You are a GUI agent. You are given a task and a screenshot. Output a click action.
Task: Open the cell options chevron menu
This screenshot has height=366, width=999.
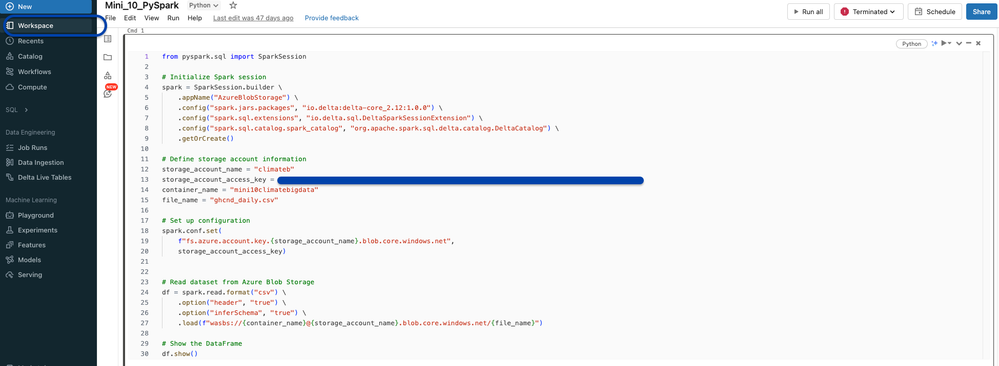pyautogui.click(x=959, y=43)
